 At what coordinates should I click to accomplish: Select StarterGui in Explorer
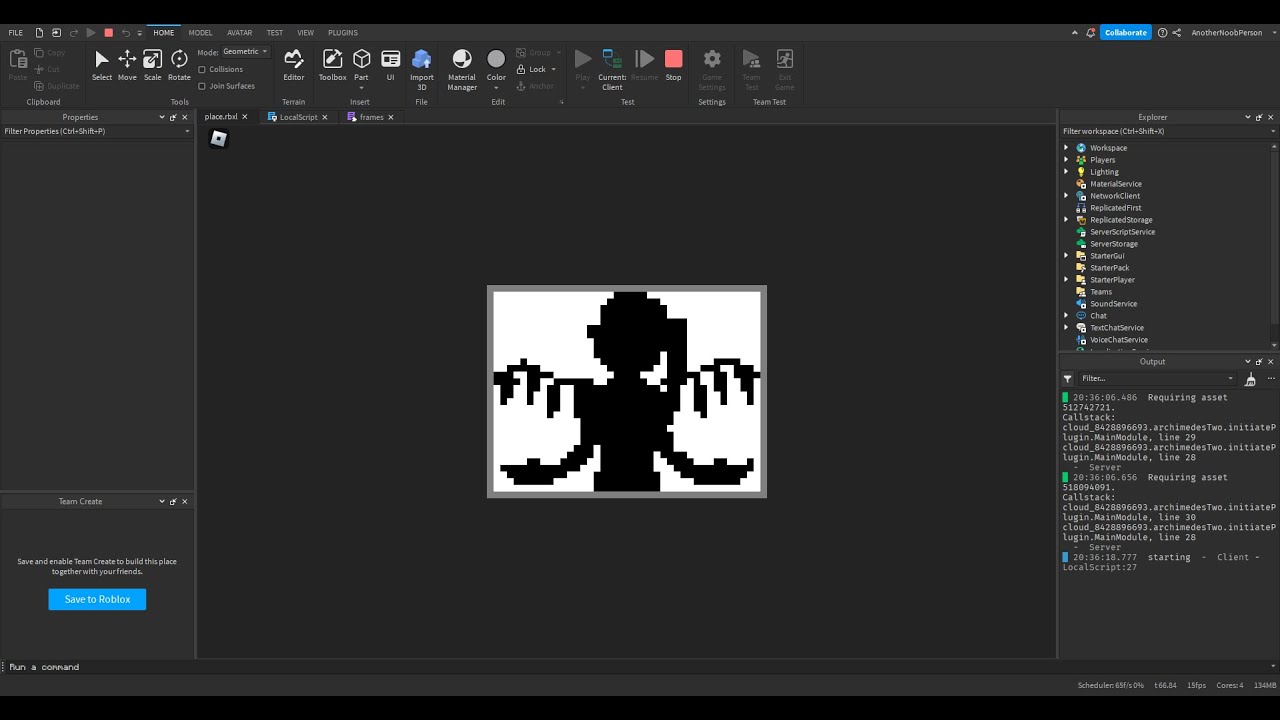coord(1107,256)
